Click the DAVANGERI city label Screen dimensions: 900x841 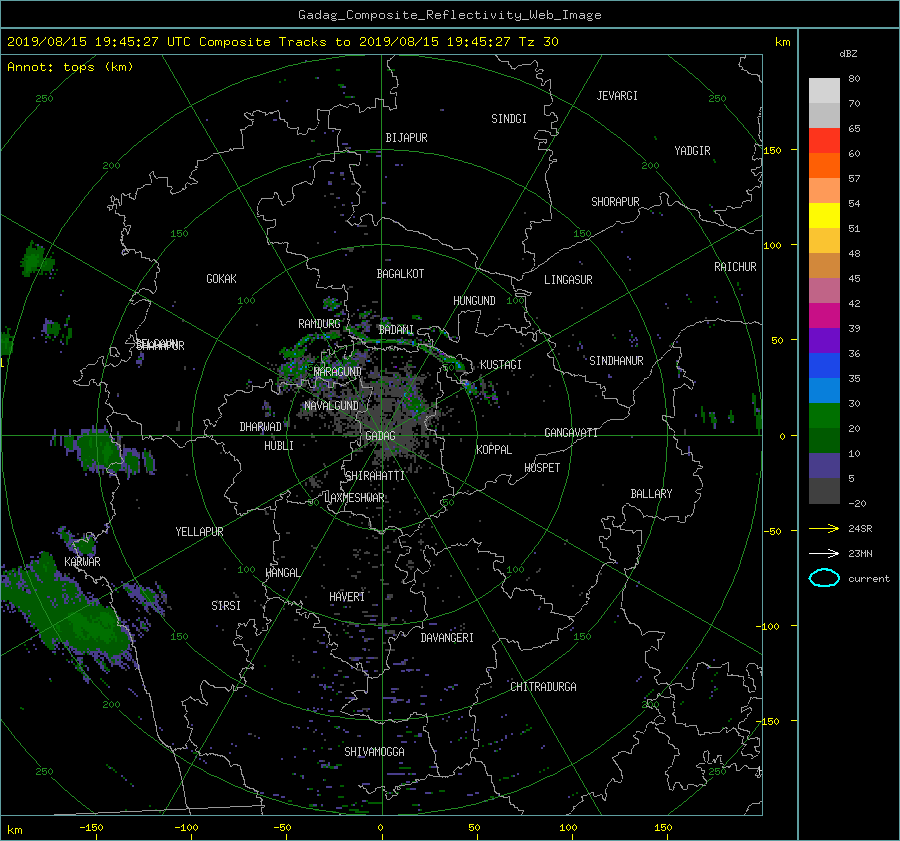point(447,638)
